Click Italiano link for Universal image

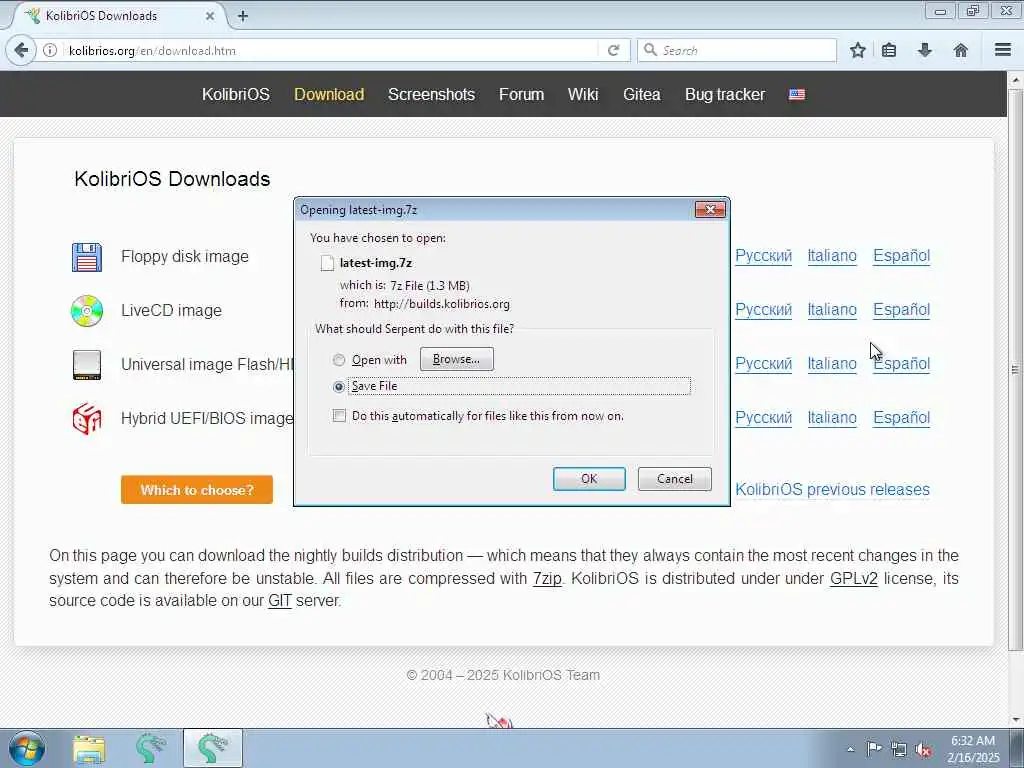click(832, 364)
